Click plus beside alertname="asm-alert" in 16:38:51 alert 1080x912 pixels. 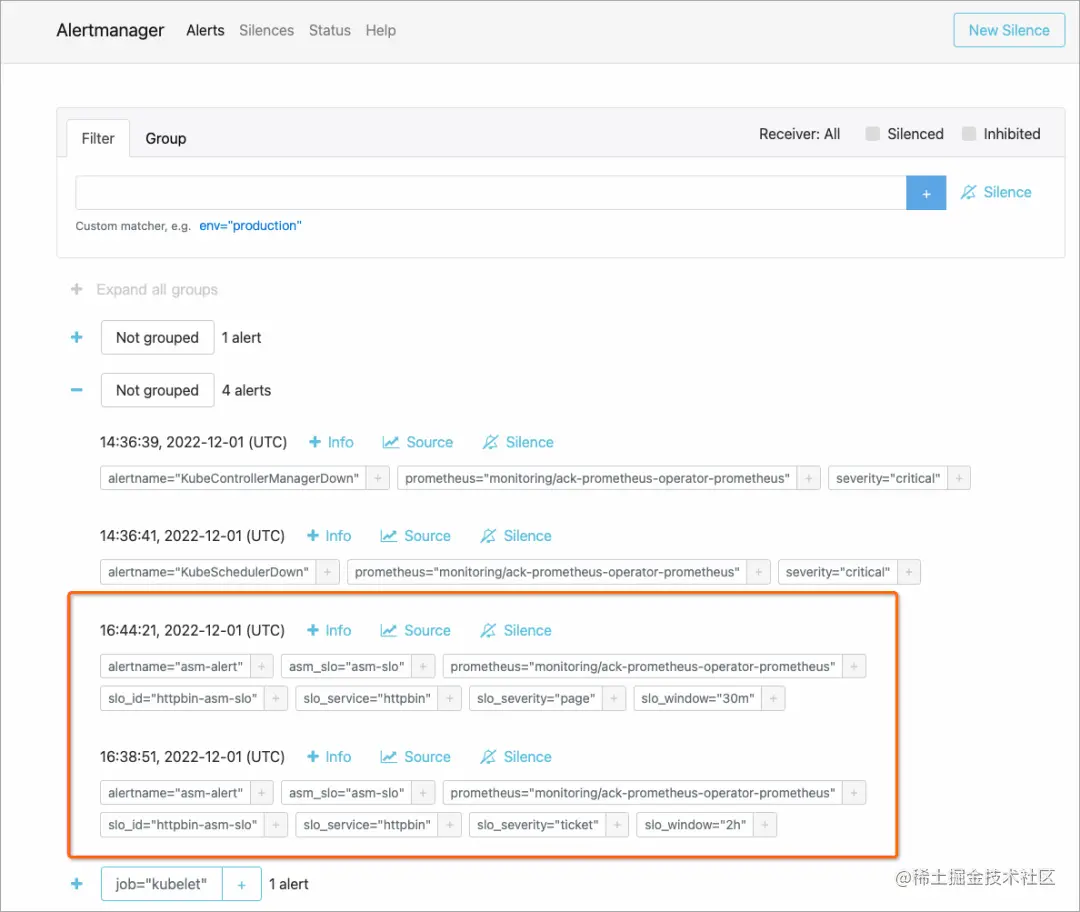[x=262, y=793]
